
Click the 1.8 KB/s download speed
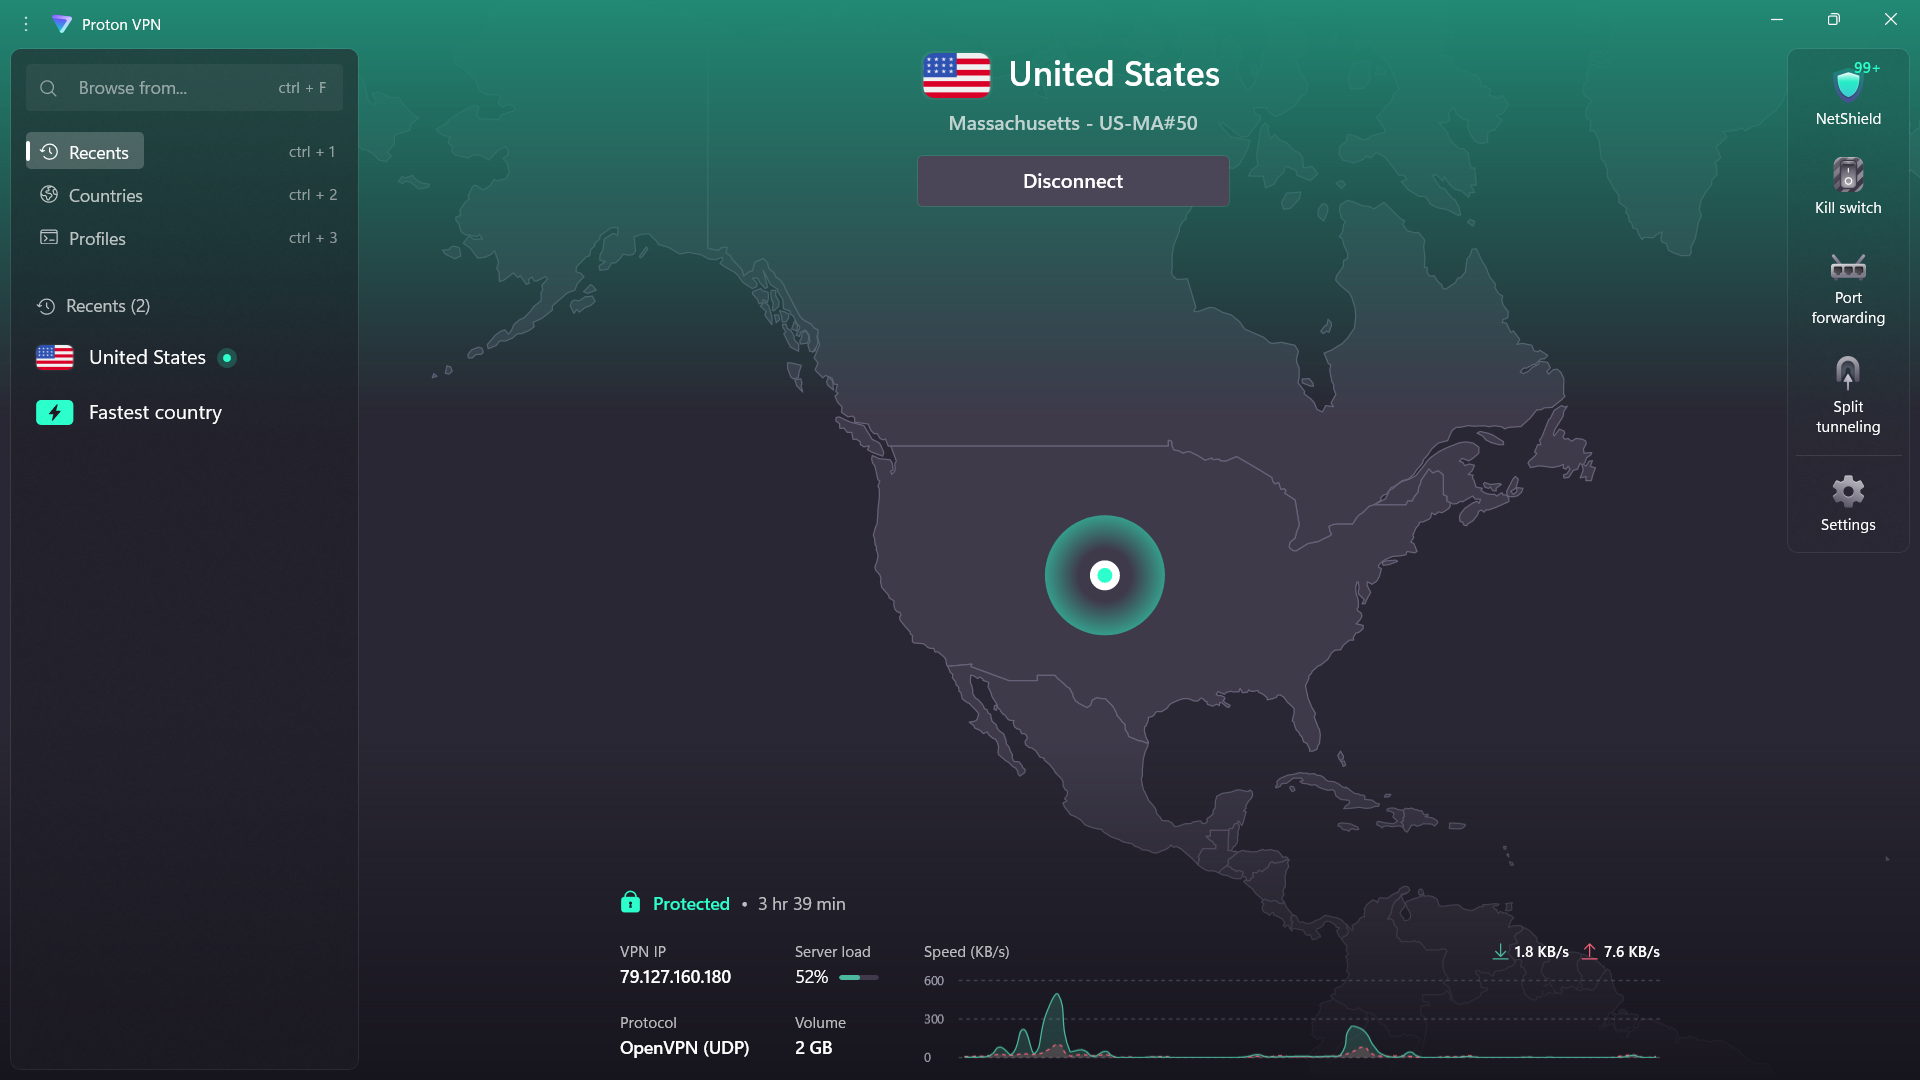1541,952
